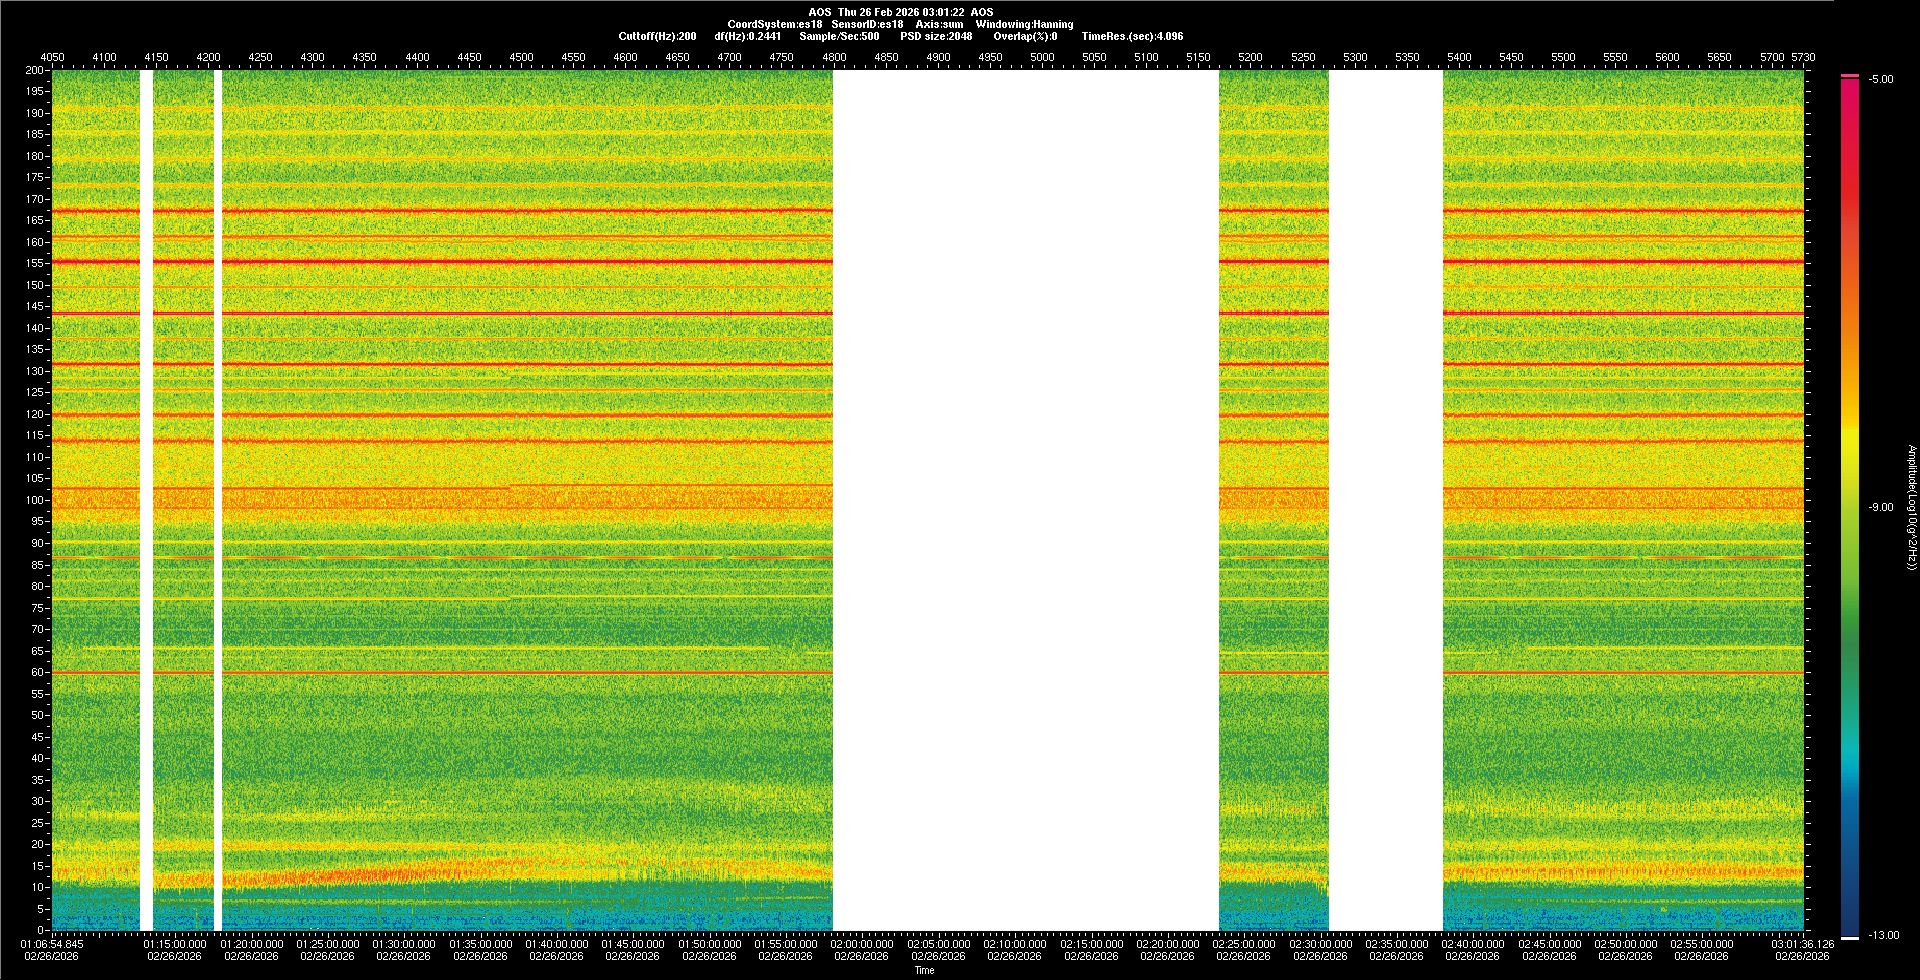
Task: Click the 4500 tick on the top axis
Action: point(521,58)
